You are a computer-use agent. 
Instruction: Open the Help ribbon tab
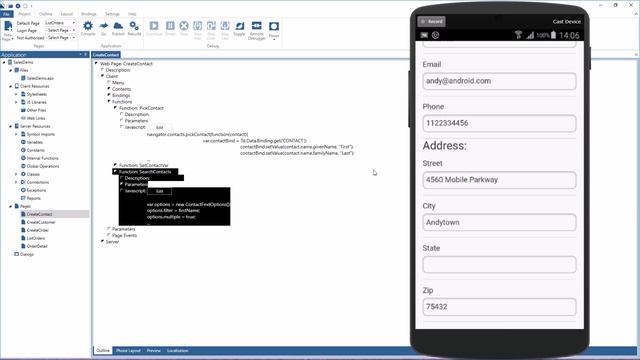click(x=132, y=14)
